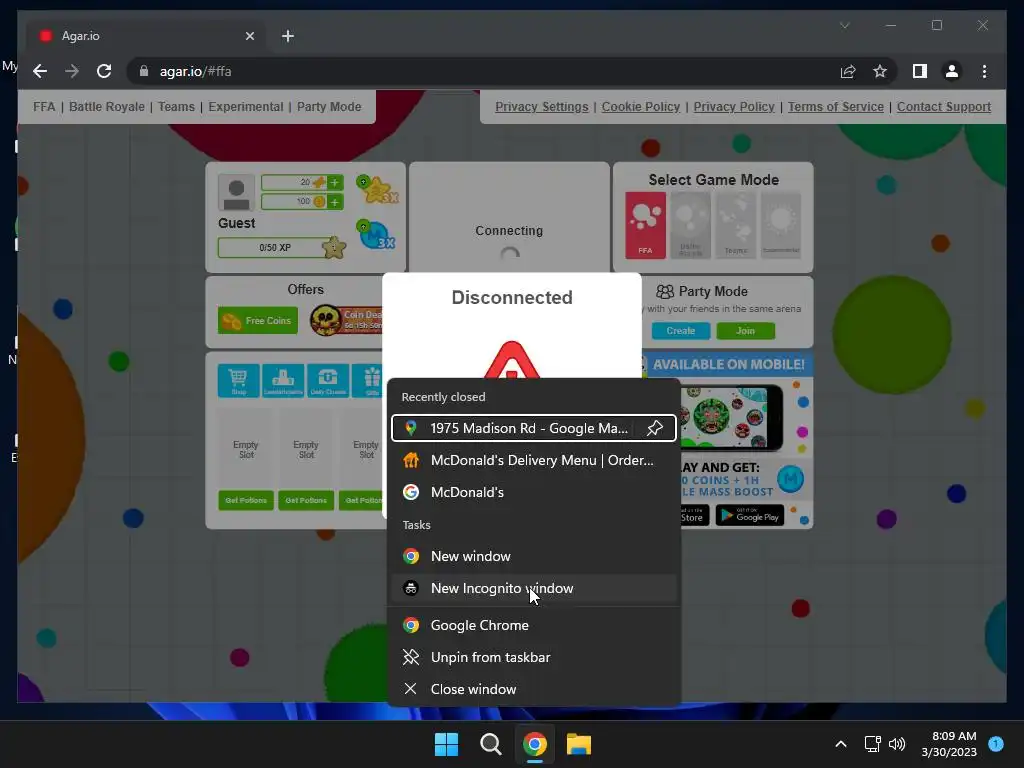1024x768 pixels.
Task: Pin 1975 Madison Rd entry to list
Action: (x=654, y=428)
